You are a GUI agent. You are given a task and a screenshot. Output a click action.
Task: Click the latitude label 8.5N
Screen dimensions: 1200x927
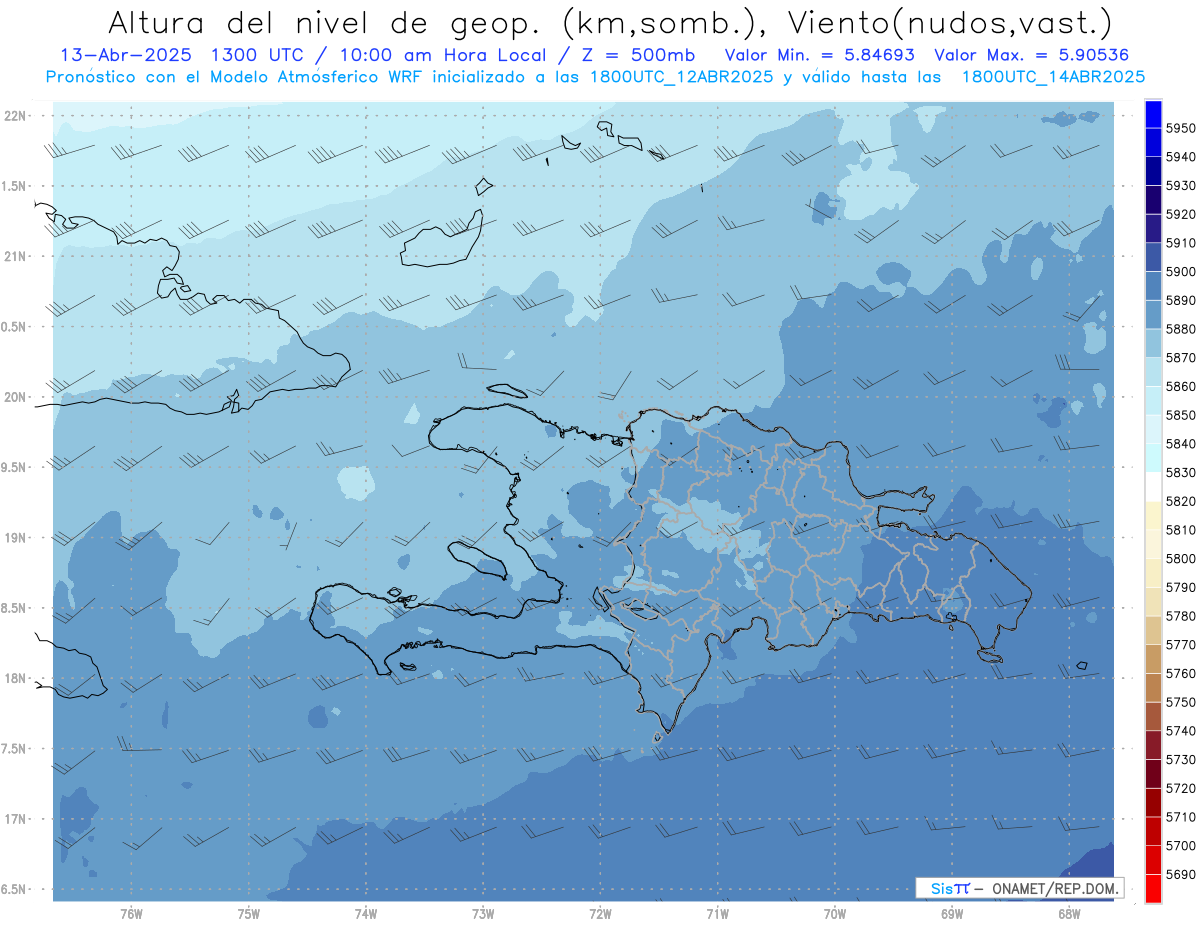[x=15, y=608]
